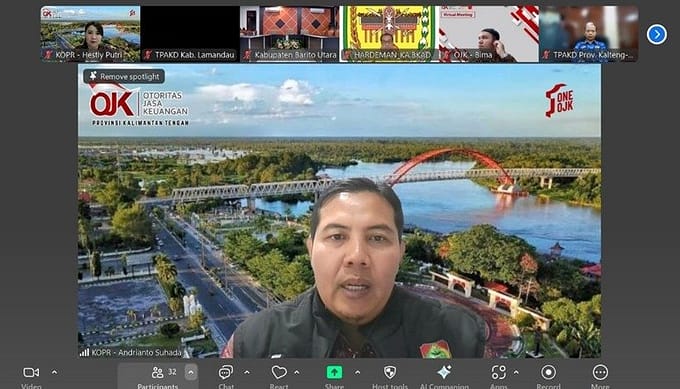Open Host tools shield icon
This screenshot has height=389, width=680.
[390, 372]
